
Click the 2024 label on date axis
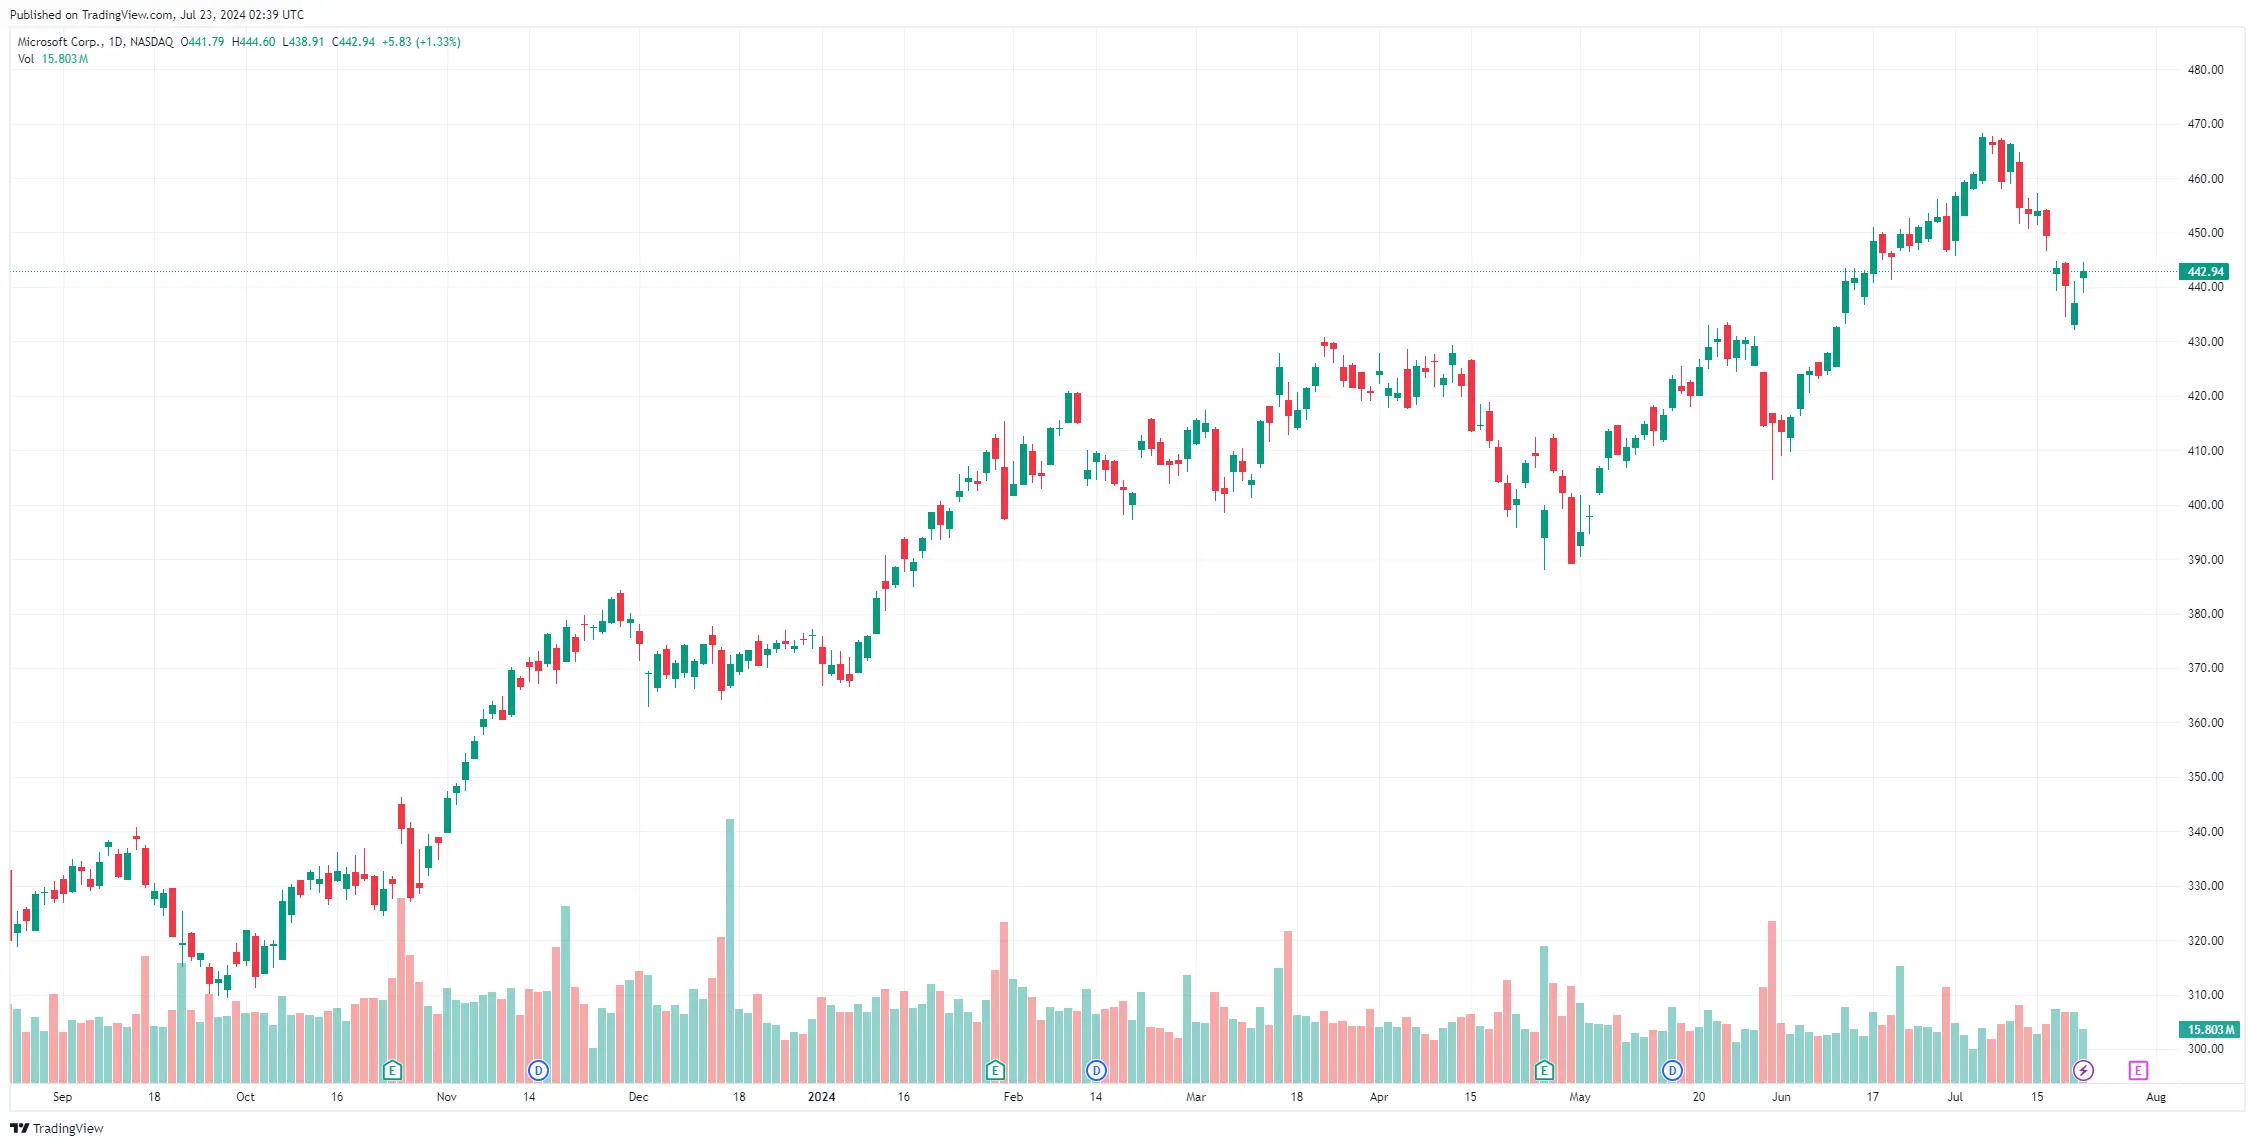click(821, 1097)
